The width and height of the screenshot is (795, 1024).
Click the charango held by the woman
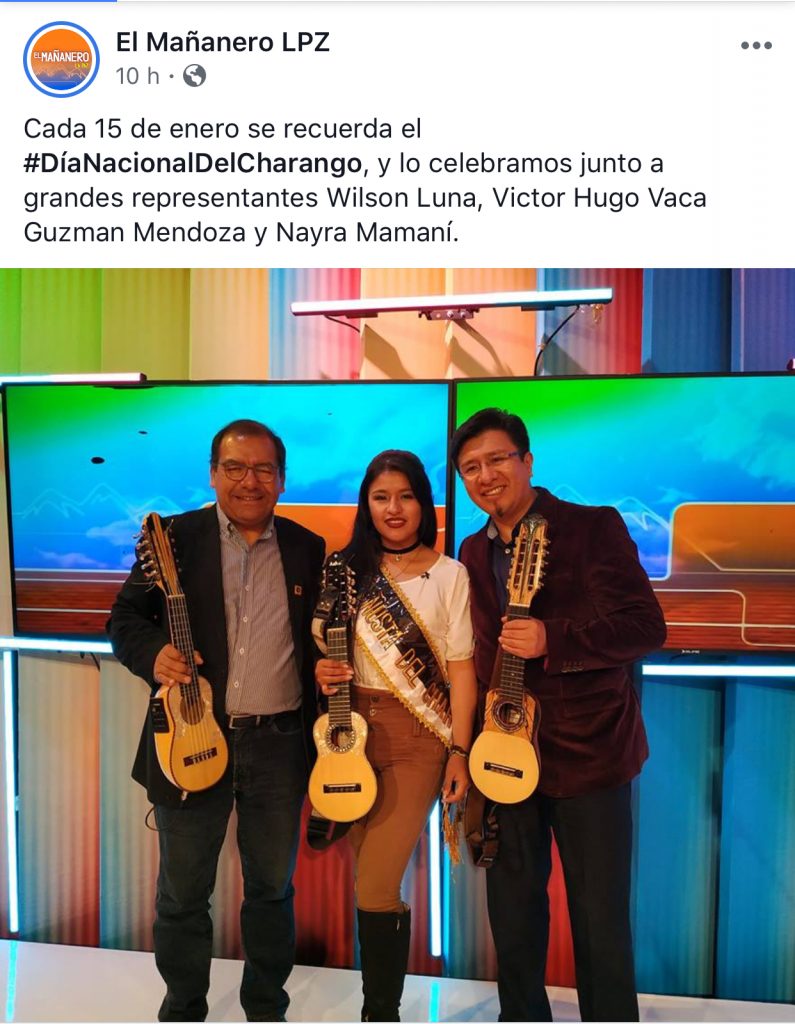[x=340, y=692]
